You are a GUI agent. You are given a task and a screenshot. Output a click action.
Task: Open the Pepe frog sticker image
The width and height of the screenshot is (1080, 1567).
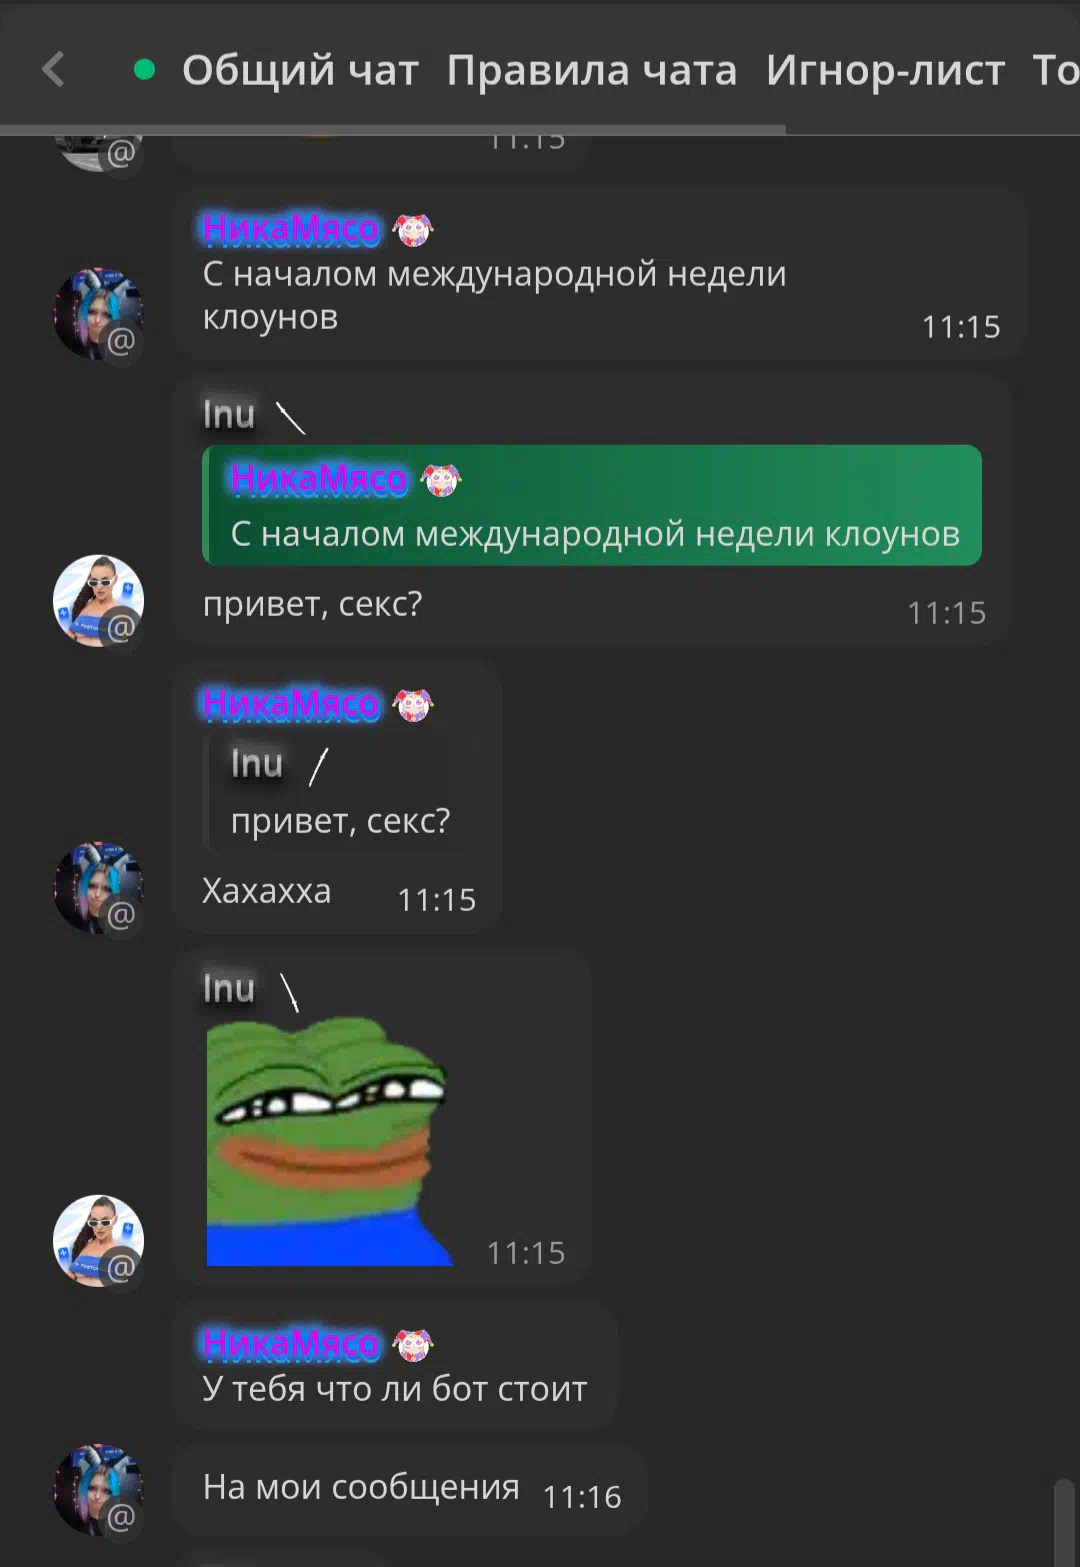click(328, 1141)
